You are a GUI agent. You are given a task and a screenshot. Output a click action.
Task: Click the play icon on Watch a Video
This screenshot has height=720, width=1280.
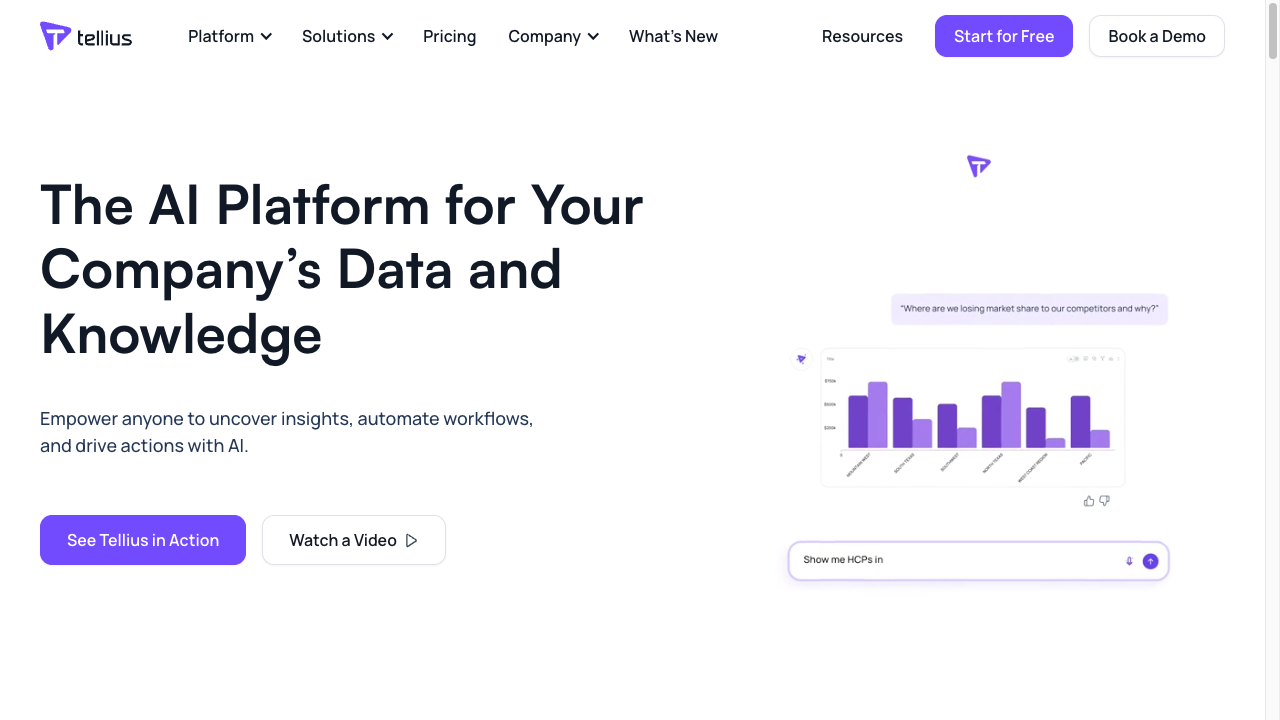click(x=411, y=540)
